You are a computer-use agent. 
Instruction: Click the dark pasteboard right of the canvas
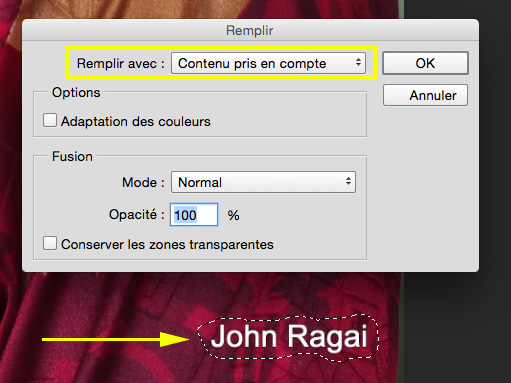tap(457, 327)
